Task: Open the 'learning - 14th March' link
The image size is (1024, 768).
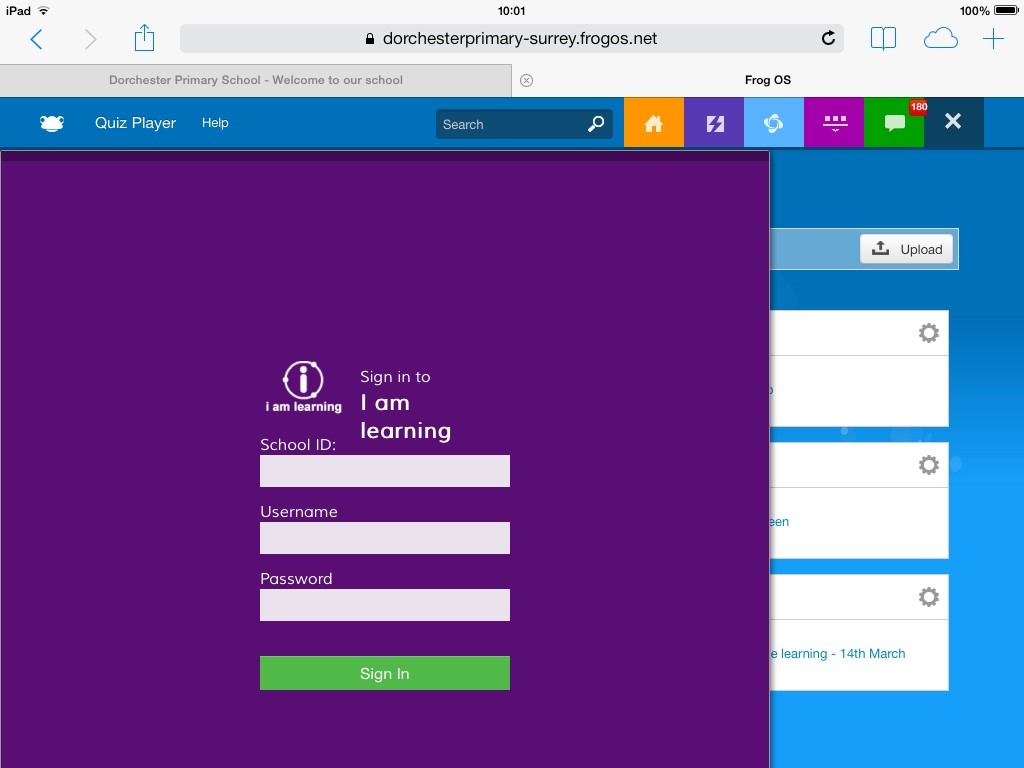Action: pyautogui.click(x=838, y=654)
